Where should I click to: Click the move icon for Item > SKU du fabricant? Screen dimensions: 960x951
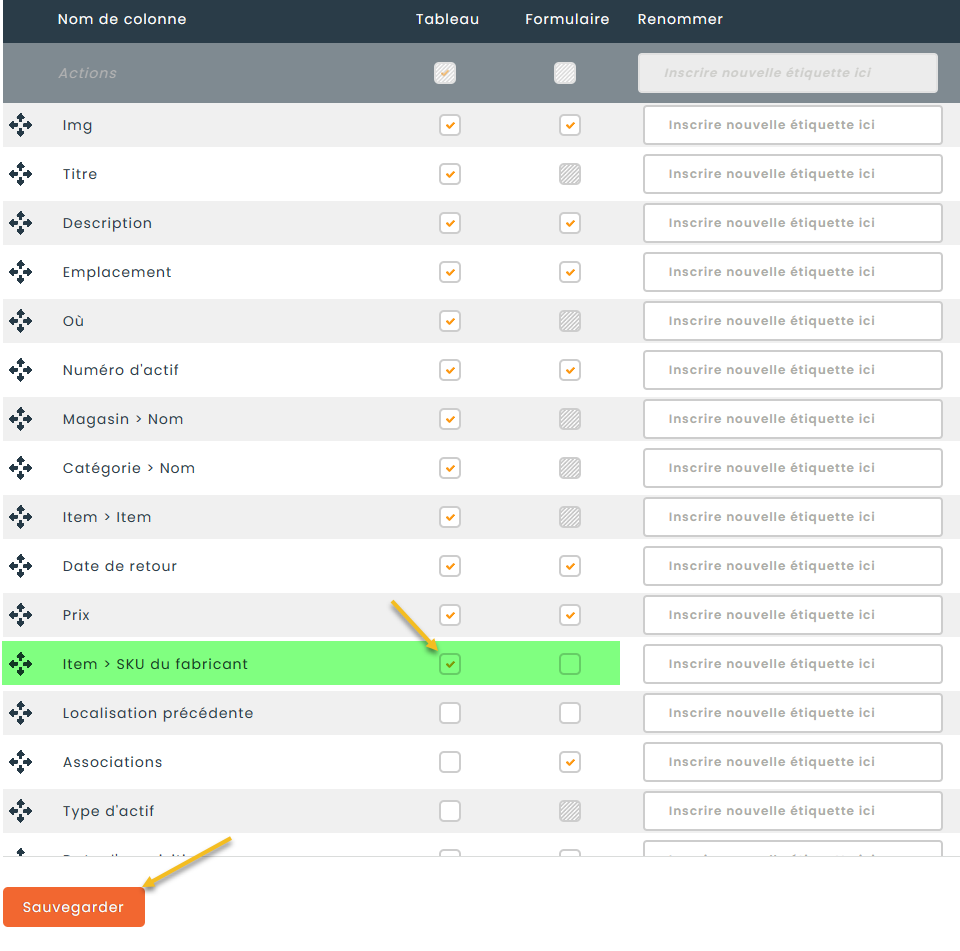coord(20,664)
